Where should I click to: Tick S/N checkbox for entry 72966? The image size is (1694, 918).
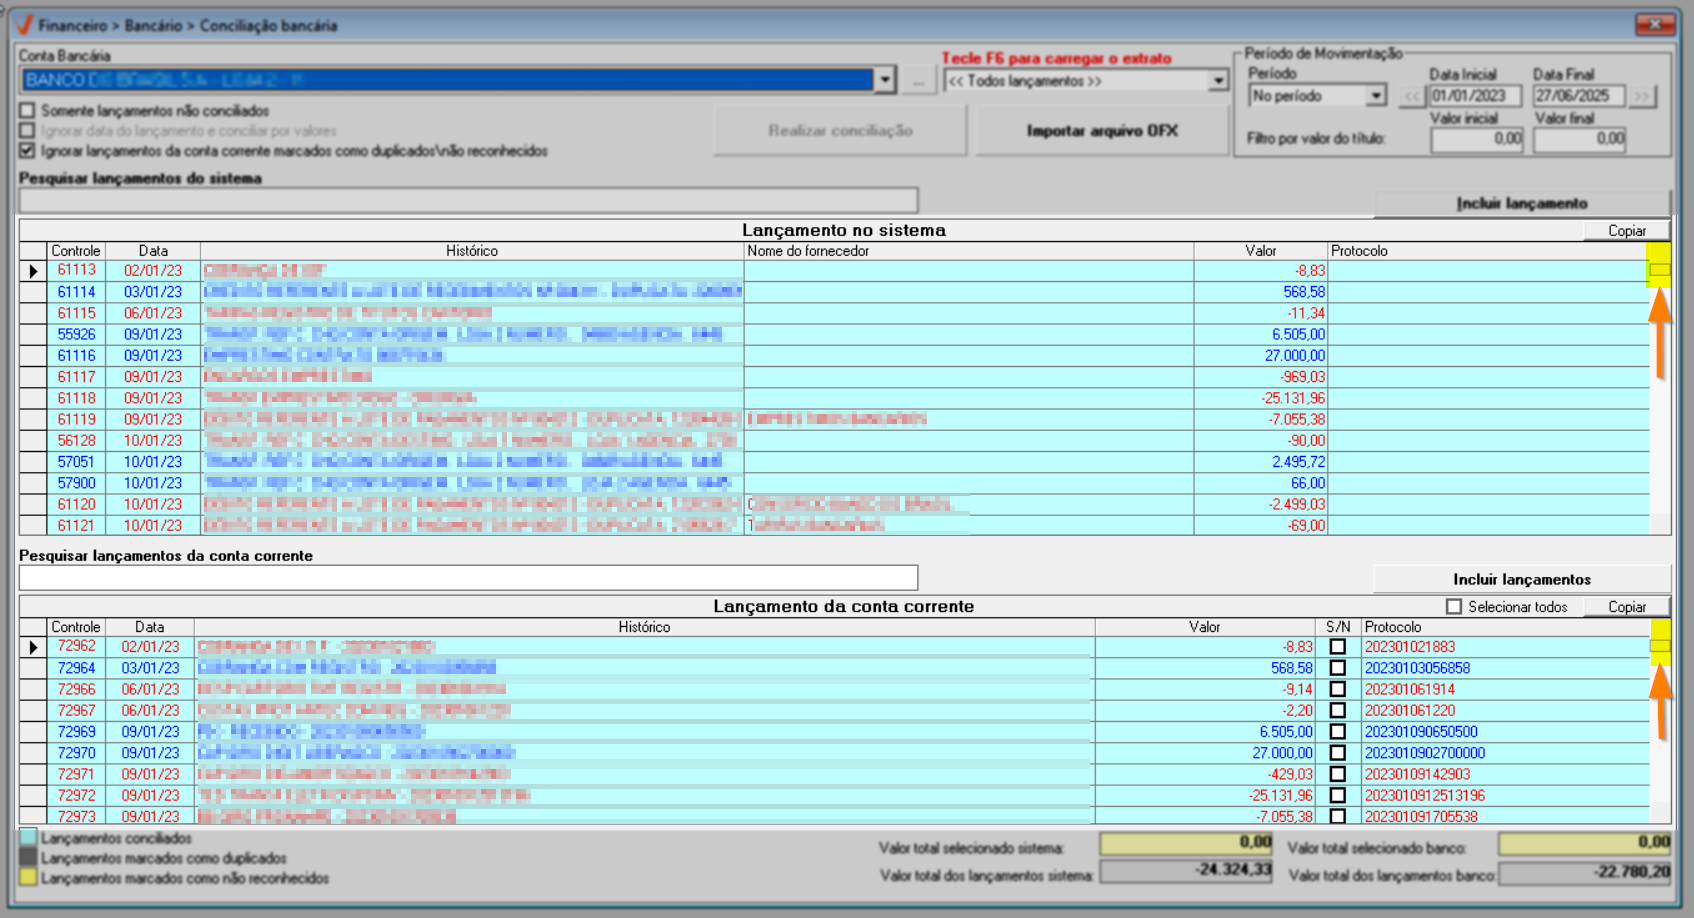[x=1338, y=689]
